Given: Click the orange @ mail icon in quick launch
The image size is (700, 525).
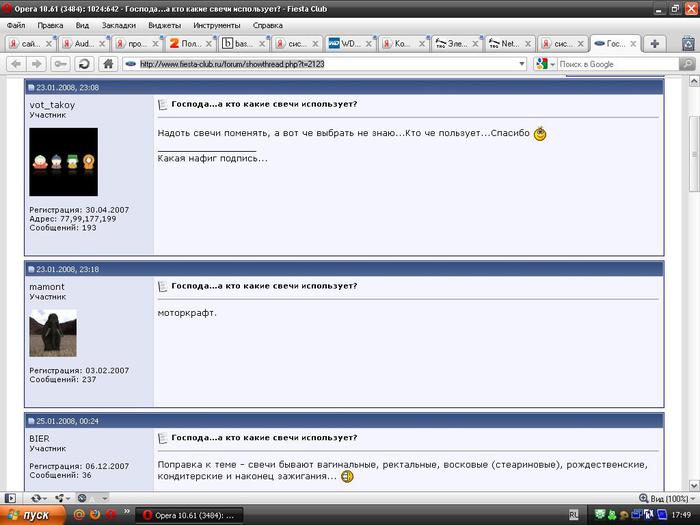Looking at the screenshot, I should [x=79, y=514].
